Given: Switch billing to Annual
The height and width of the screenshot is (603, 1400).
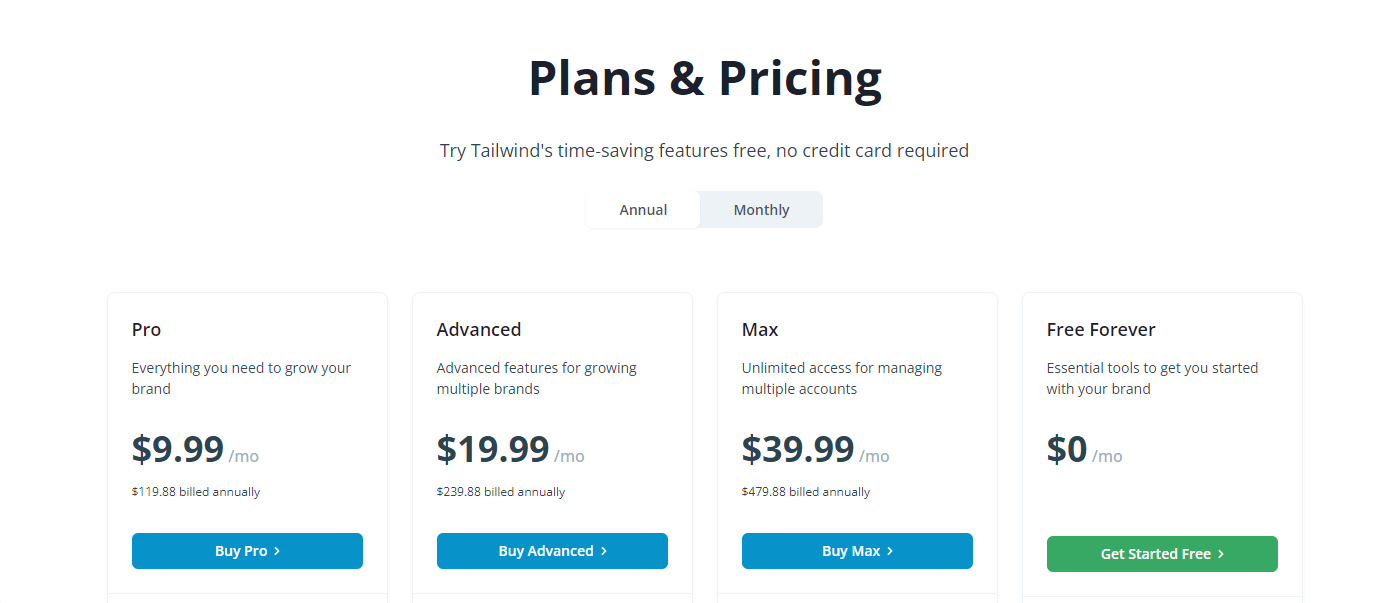Looking at the screenshot, I should tap(643, 210).
